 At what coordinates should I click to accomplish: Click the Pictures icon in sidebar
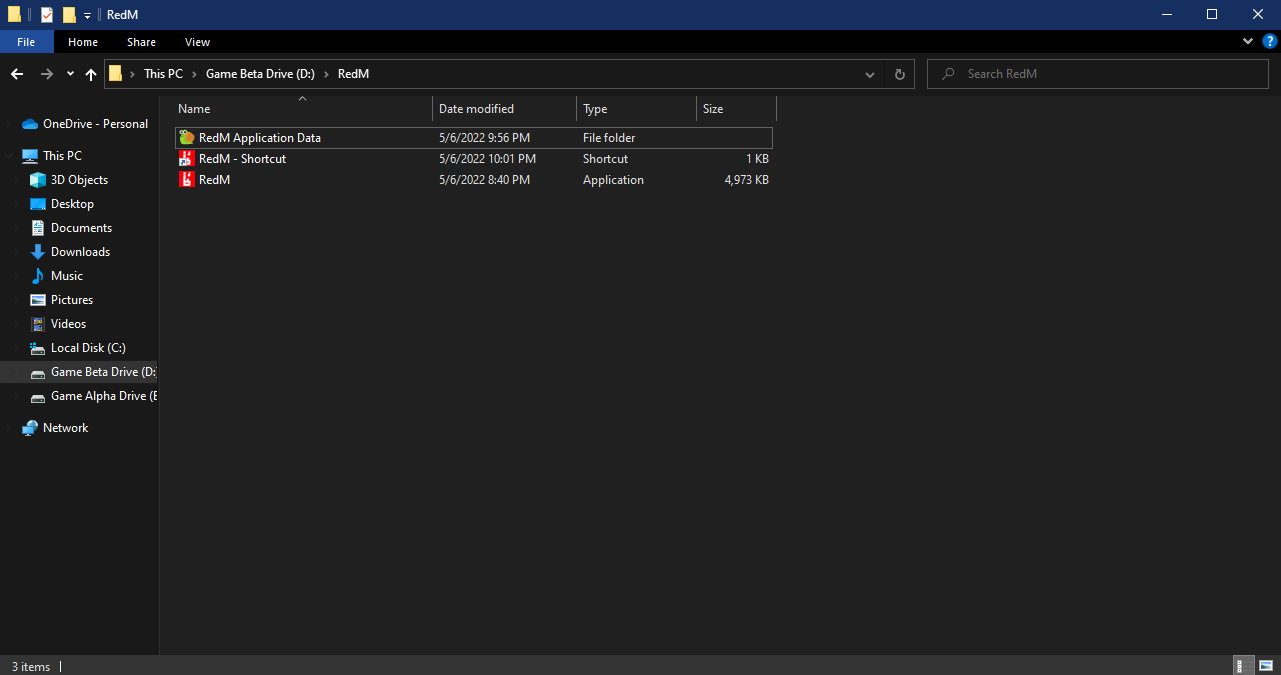tap(38, 300)
